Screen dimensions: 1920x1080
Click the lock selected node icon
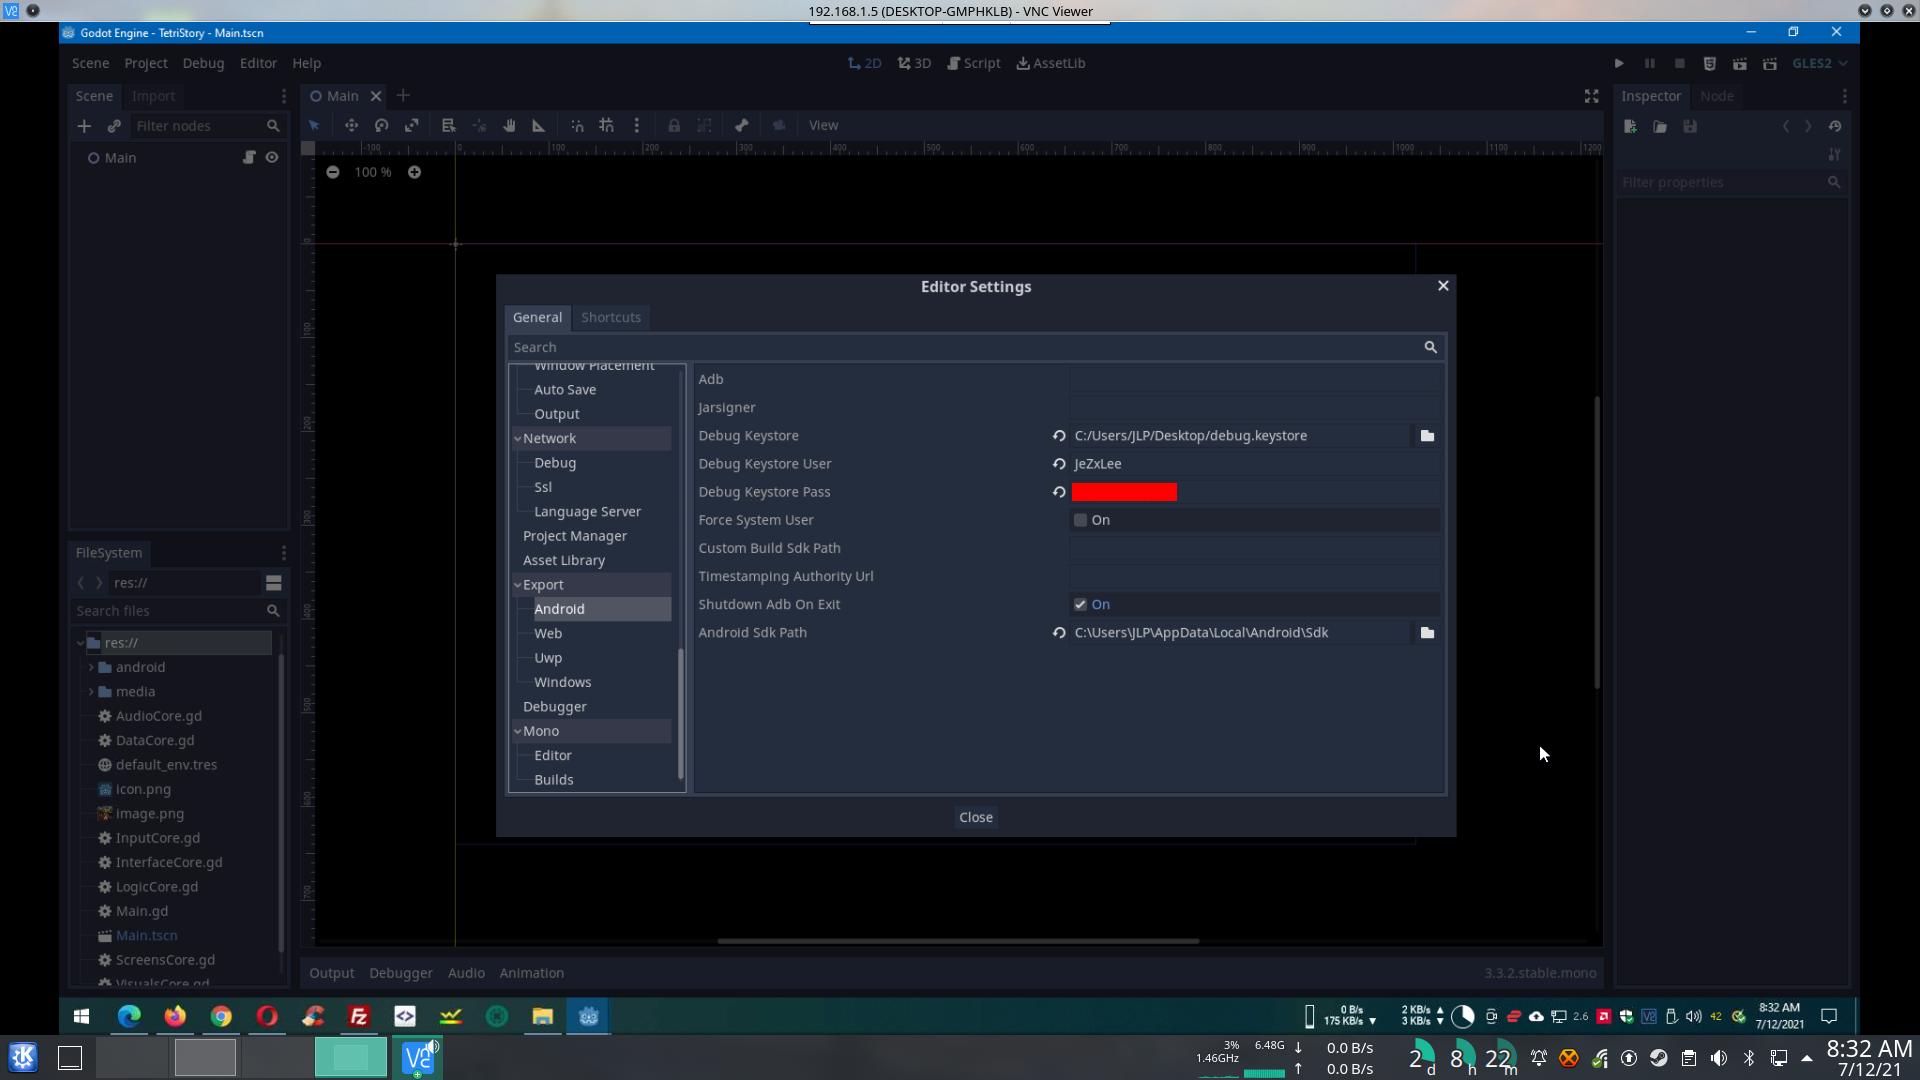tap(674, 125)
